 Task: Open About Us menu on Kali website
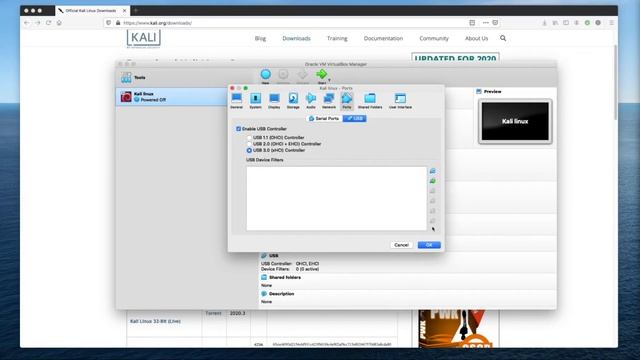coord(476,38)
